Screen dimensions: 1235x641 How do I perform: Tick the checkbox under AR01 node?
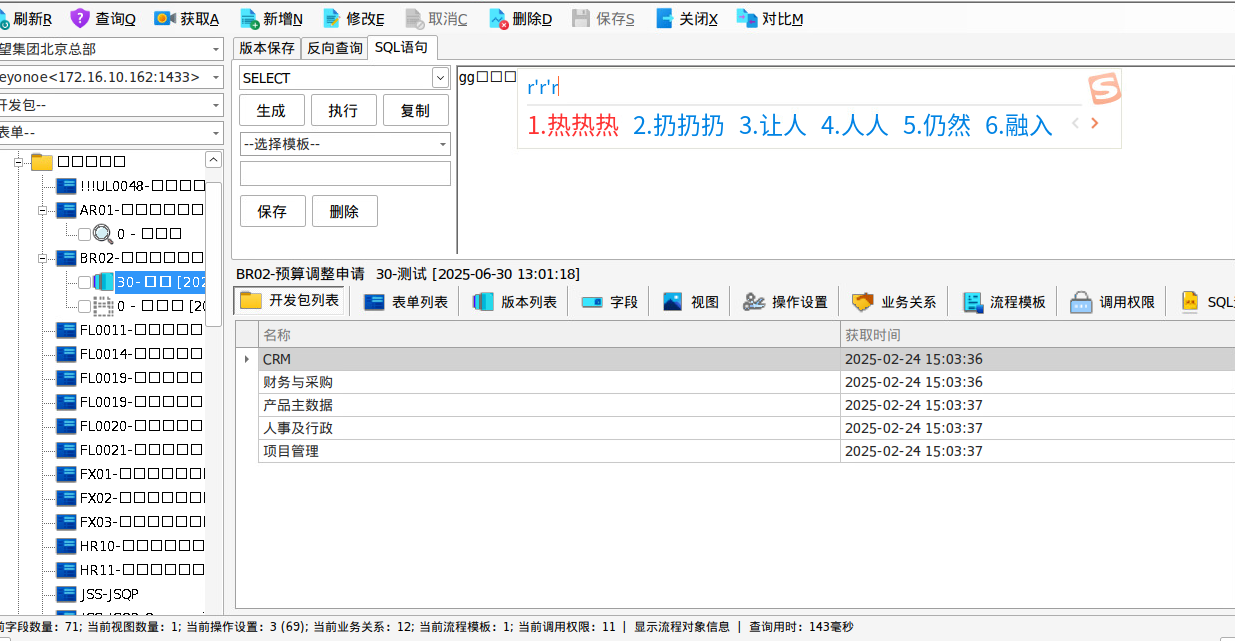tap(85, 234)
